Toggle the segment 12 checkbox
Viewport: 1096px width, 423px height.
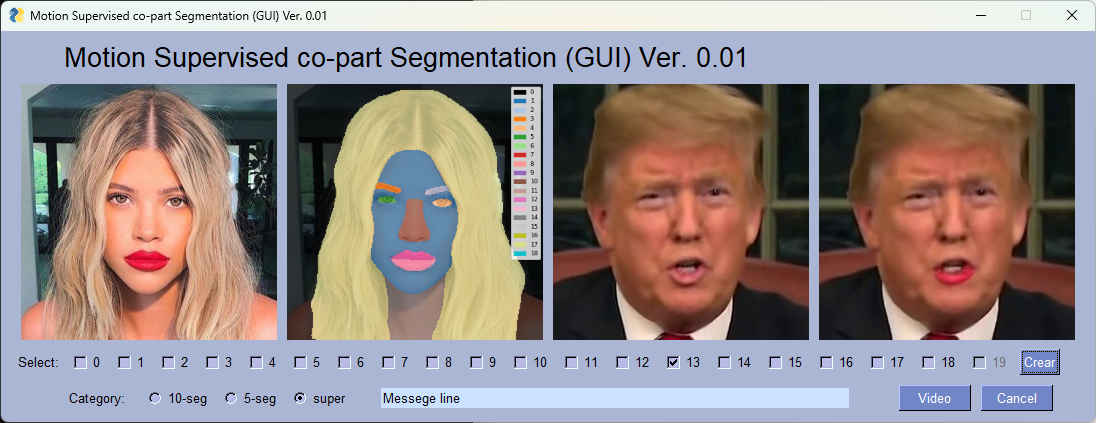(623, 362)
